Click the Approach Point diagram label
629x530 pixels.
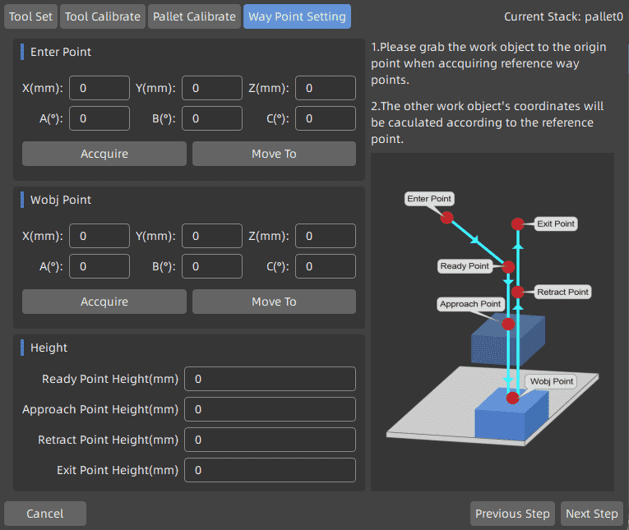click(x=470, y=304)
